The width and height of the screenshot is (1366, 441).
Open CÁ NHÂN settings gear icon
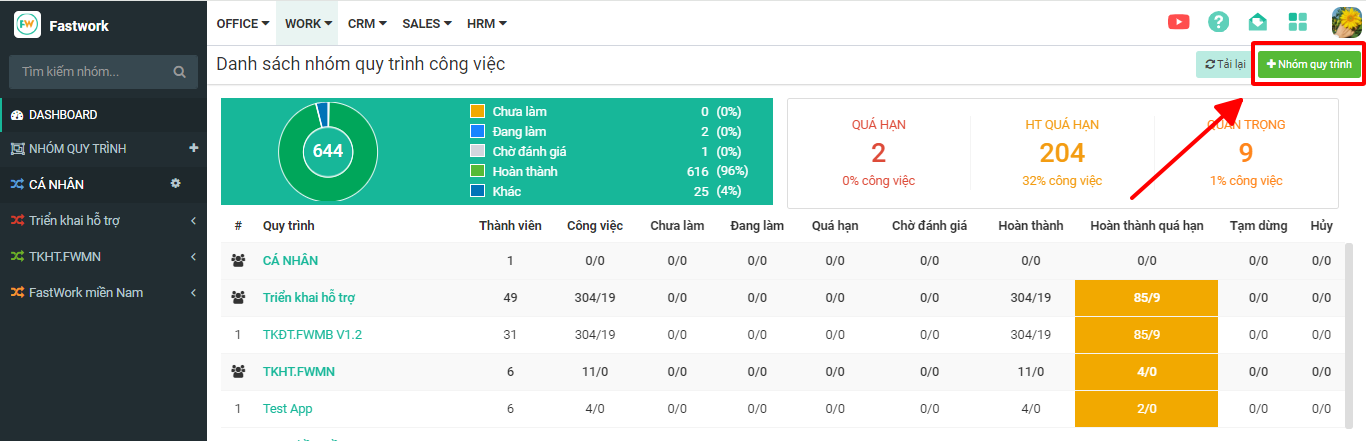pyautogui.click(x=175, y=184)
